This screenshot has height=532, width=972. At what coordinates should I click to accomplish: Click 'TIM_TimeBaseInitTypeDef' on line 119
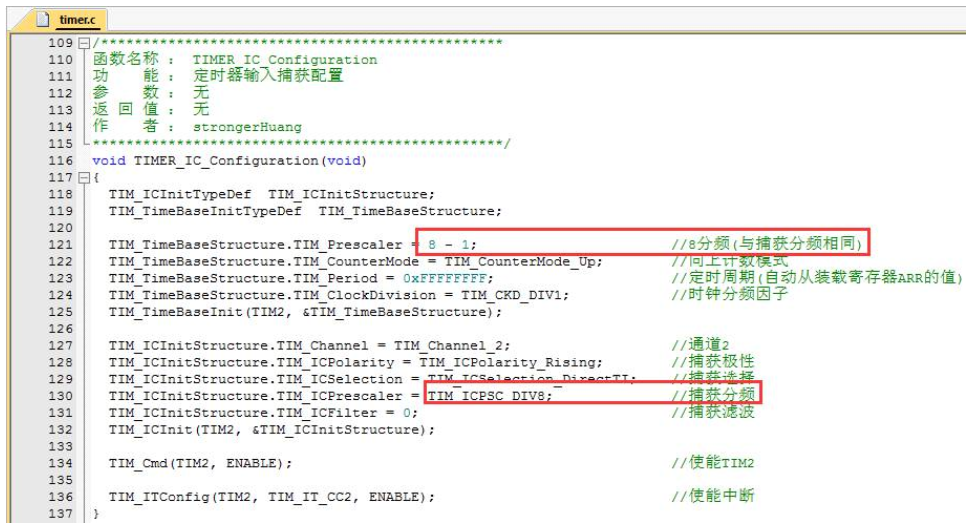[x=205, y=211]
